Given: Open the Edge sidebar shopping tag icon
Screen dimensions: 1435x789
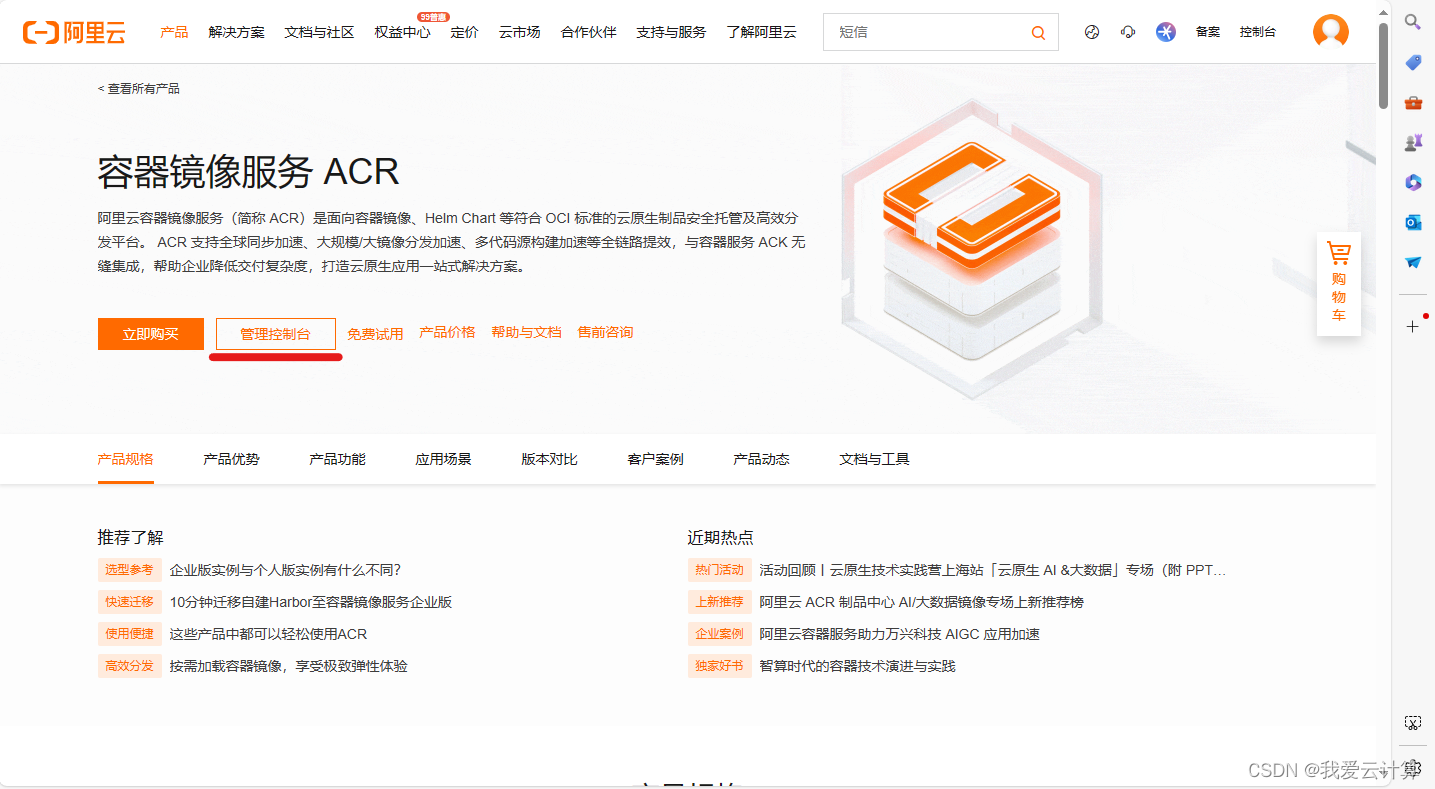Looking at the screenshot, I should (x=1413, y=62).
